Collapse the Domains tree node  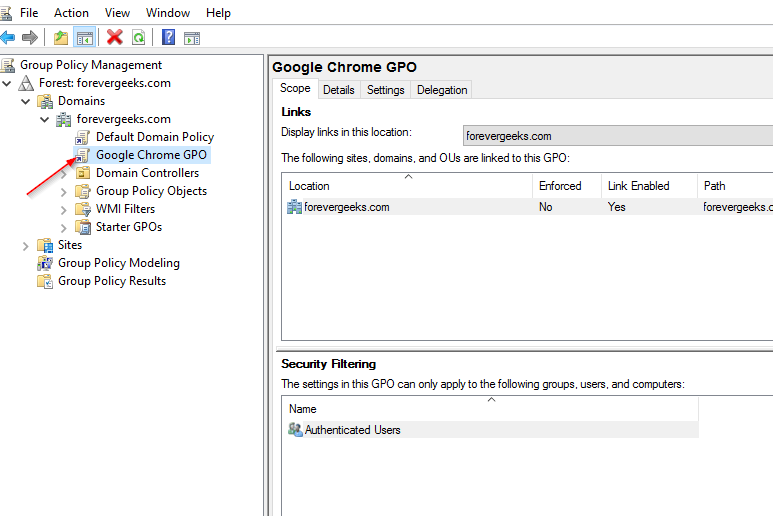(26, 102)
